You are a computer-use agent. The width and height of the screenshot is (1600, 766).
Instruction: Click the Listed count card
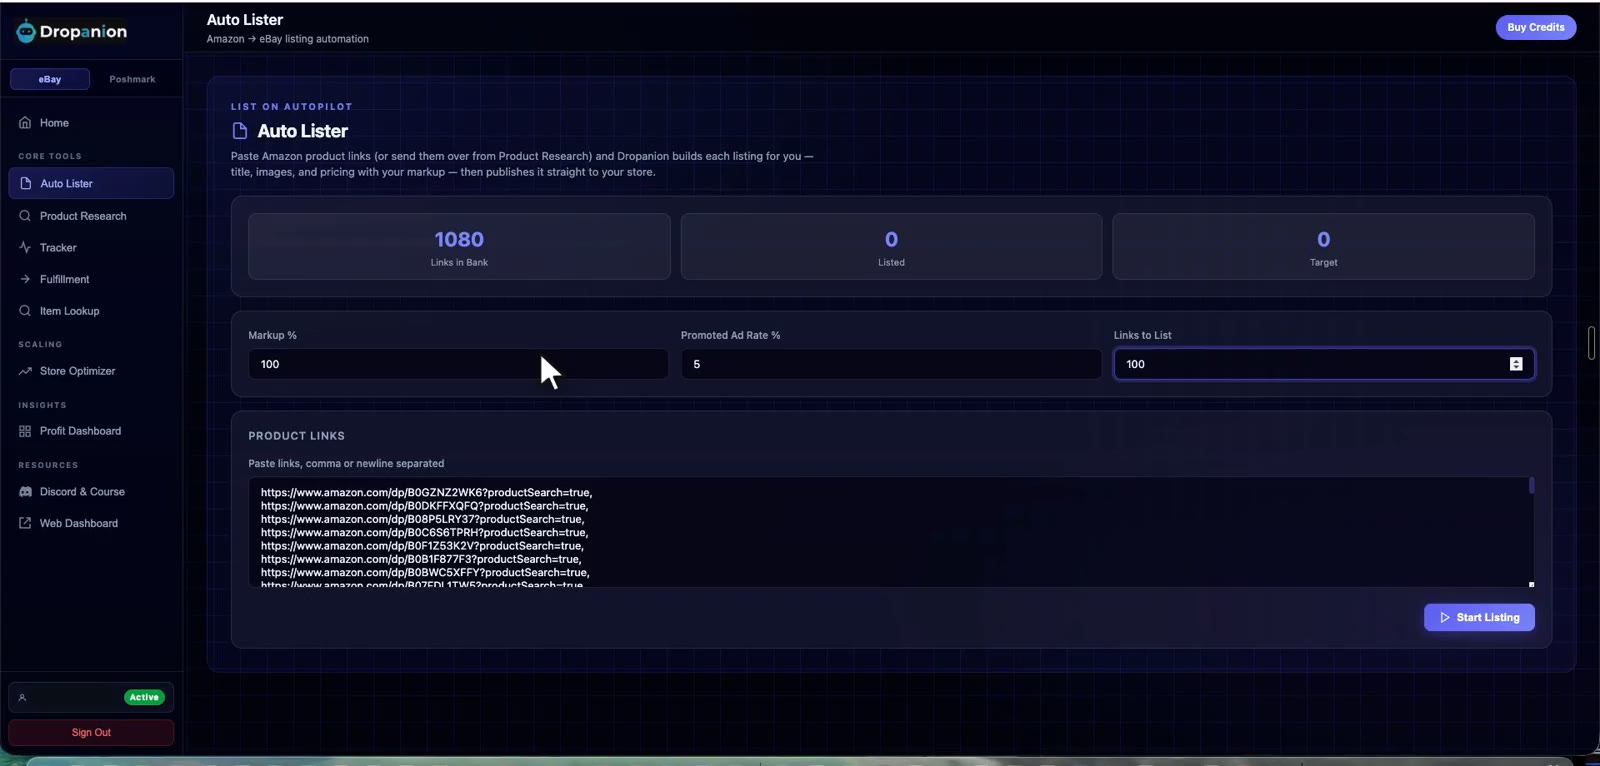coord(891,246)
